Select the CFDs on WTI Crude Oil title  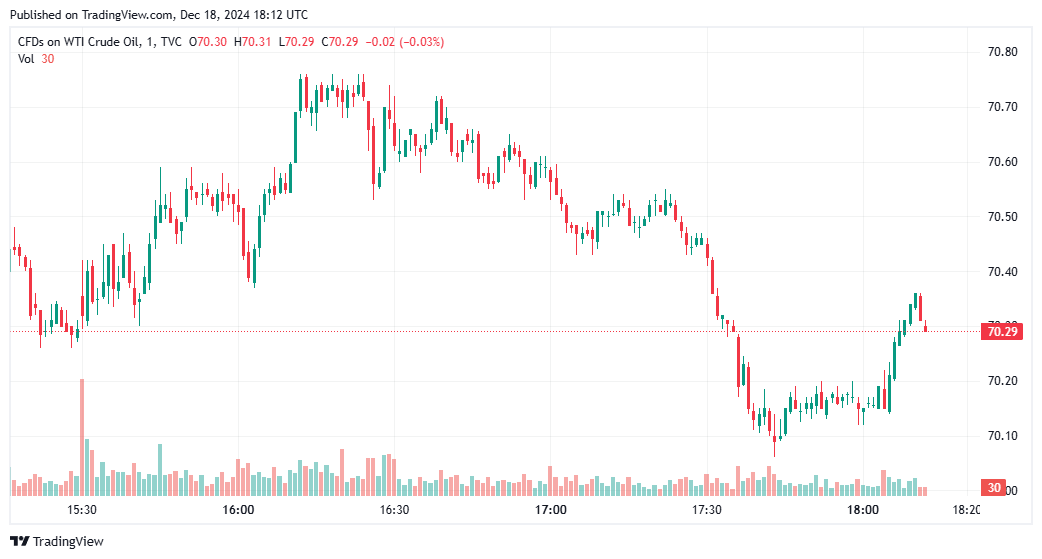click(x=81, y=42)
